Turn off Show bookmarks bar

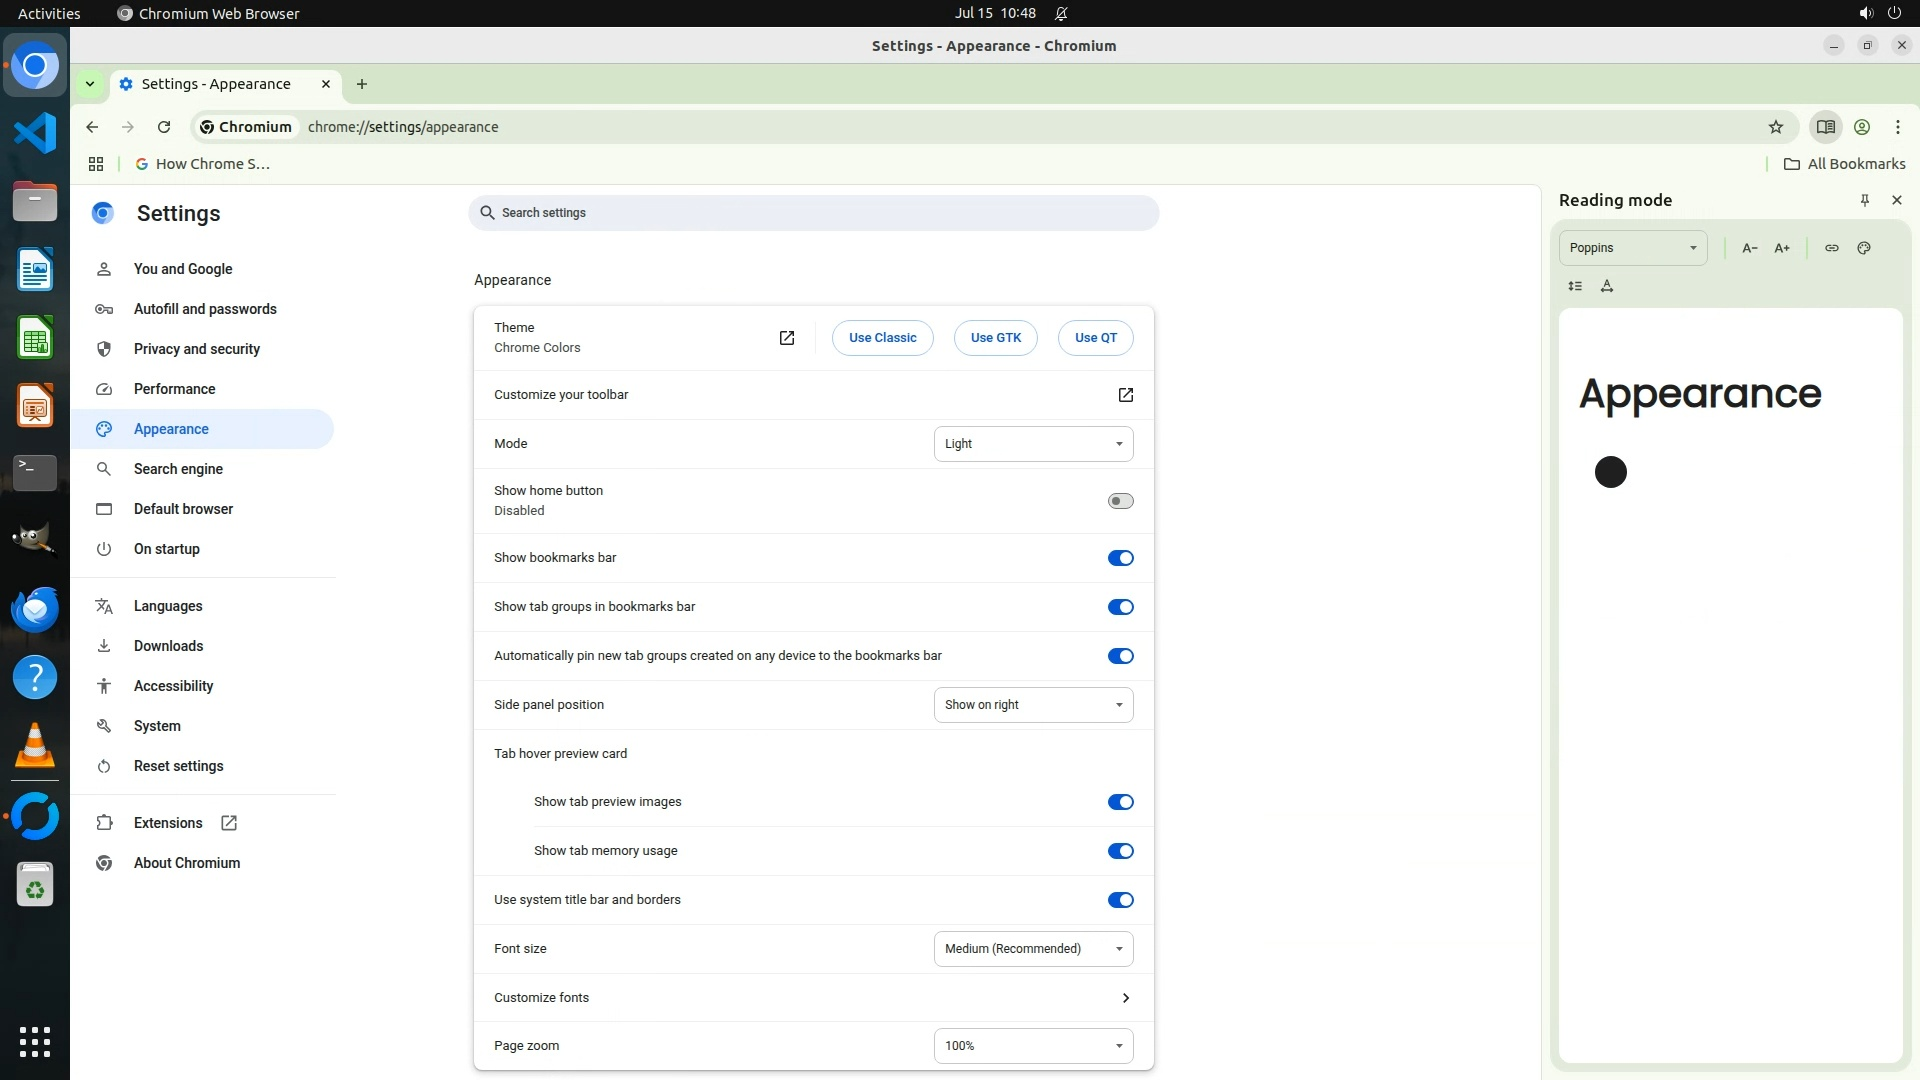coord(1120,558)
